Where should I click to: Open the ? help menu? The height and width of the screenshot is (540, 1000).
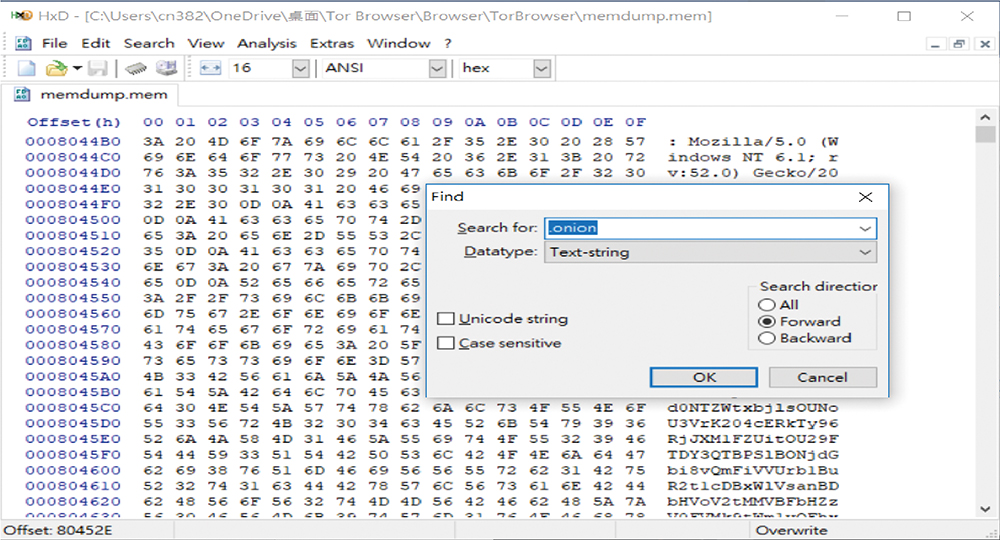click(448, 43)
